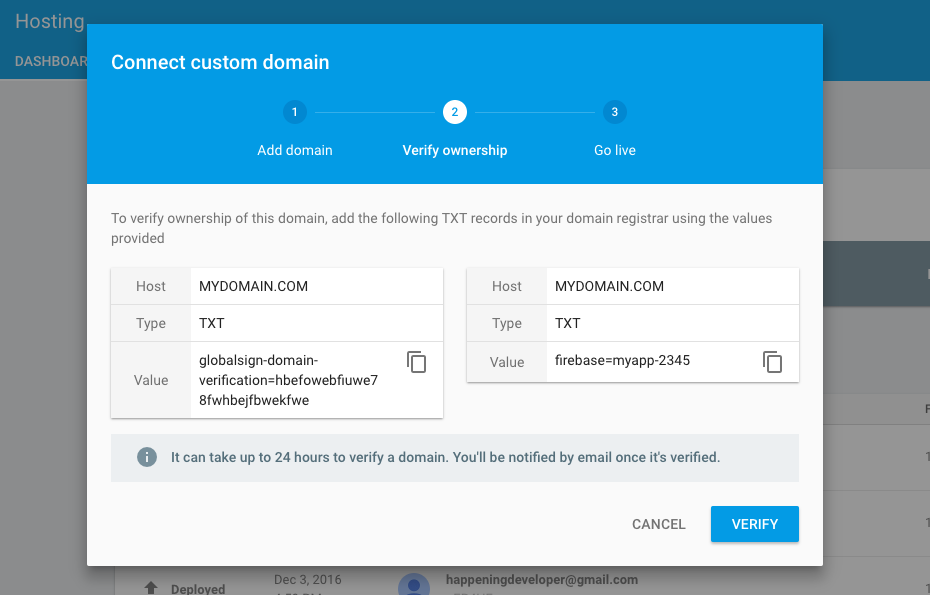Click the user avatar beside happeningdeveloper email

point(414,585)
